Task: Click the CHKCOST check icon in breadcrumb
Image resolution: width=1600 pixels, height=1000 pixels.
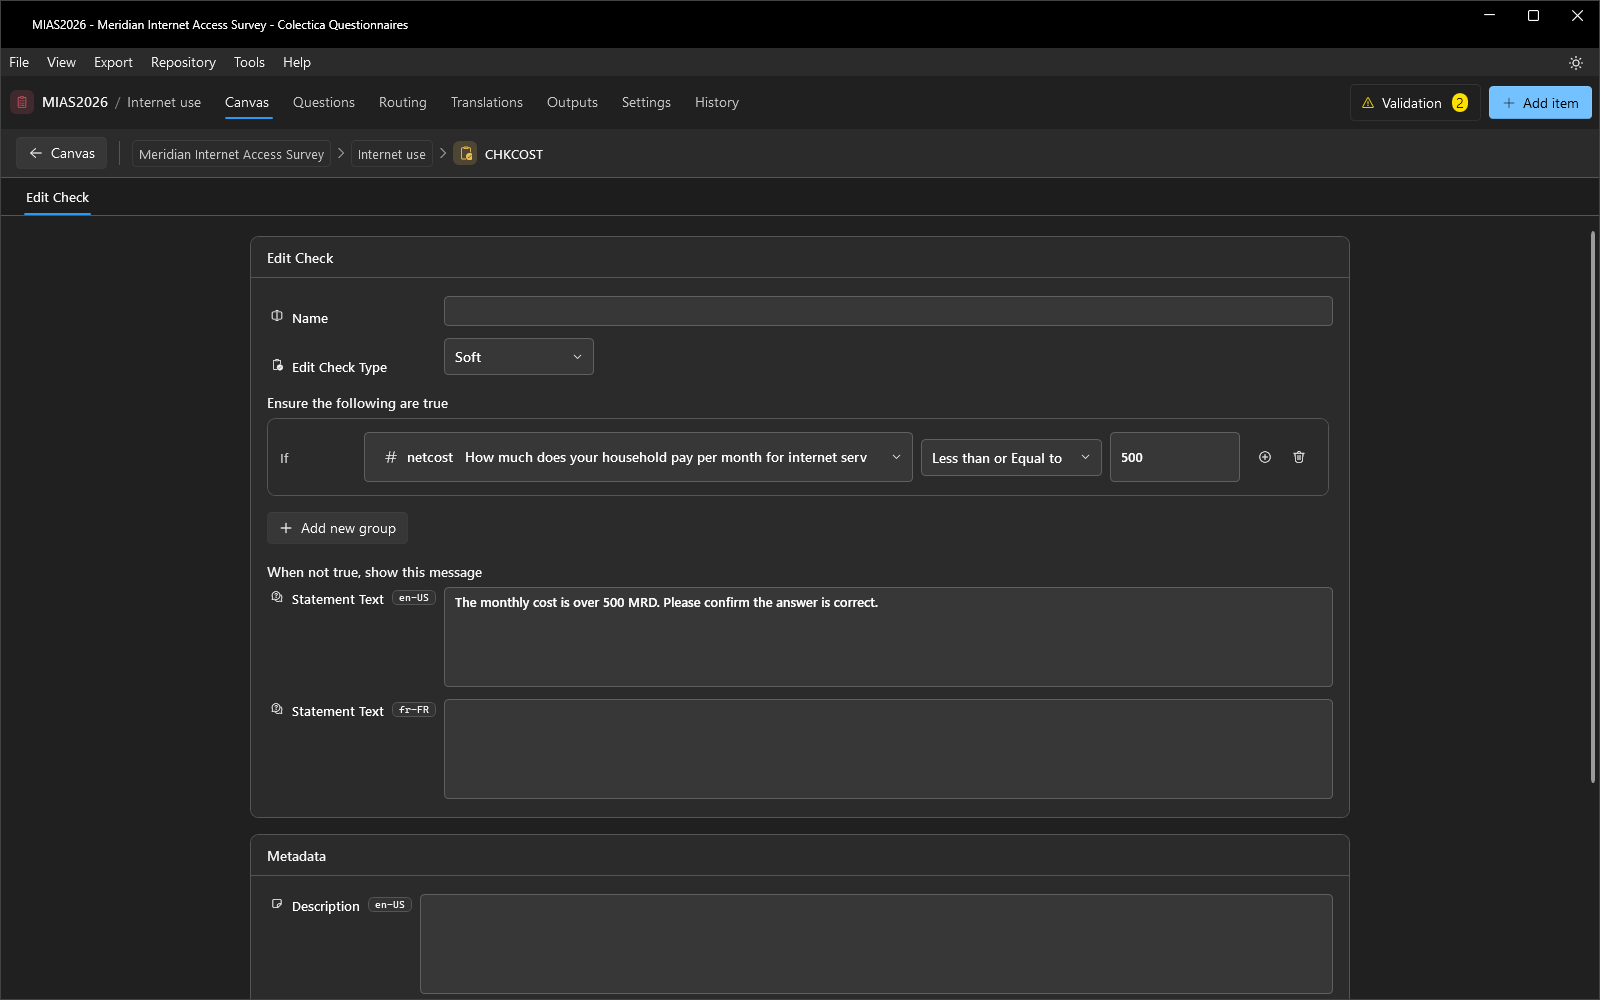Action: 466,154
